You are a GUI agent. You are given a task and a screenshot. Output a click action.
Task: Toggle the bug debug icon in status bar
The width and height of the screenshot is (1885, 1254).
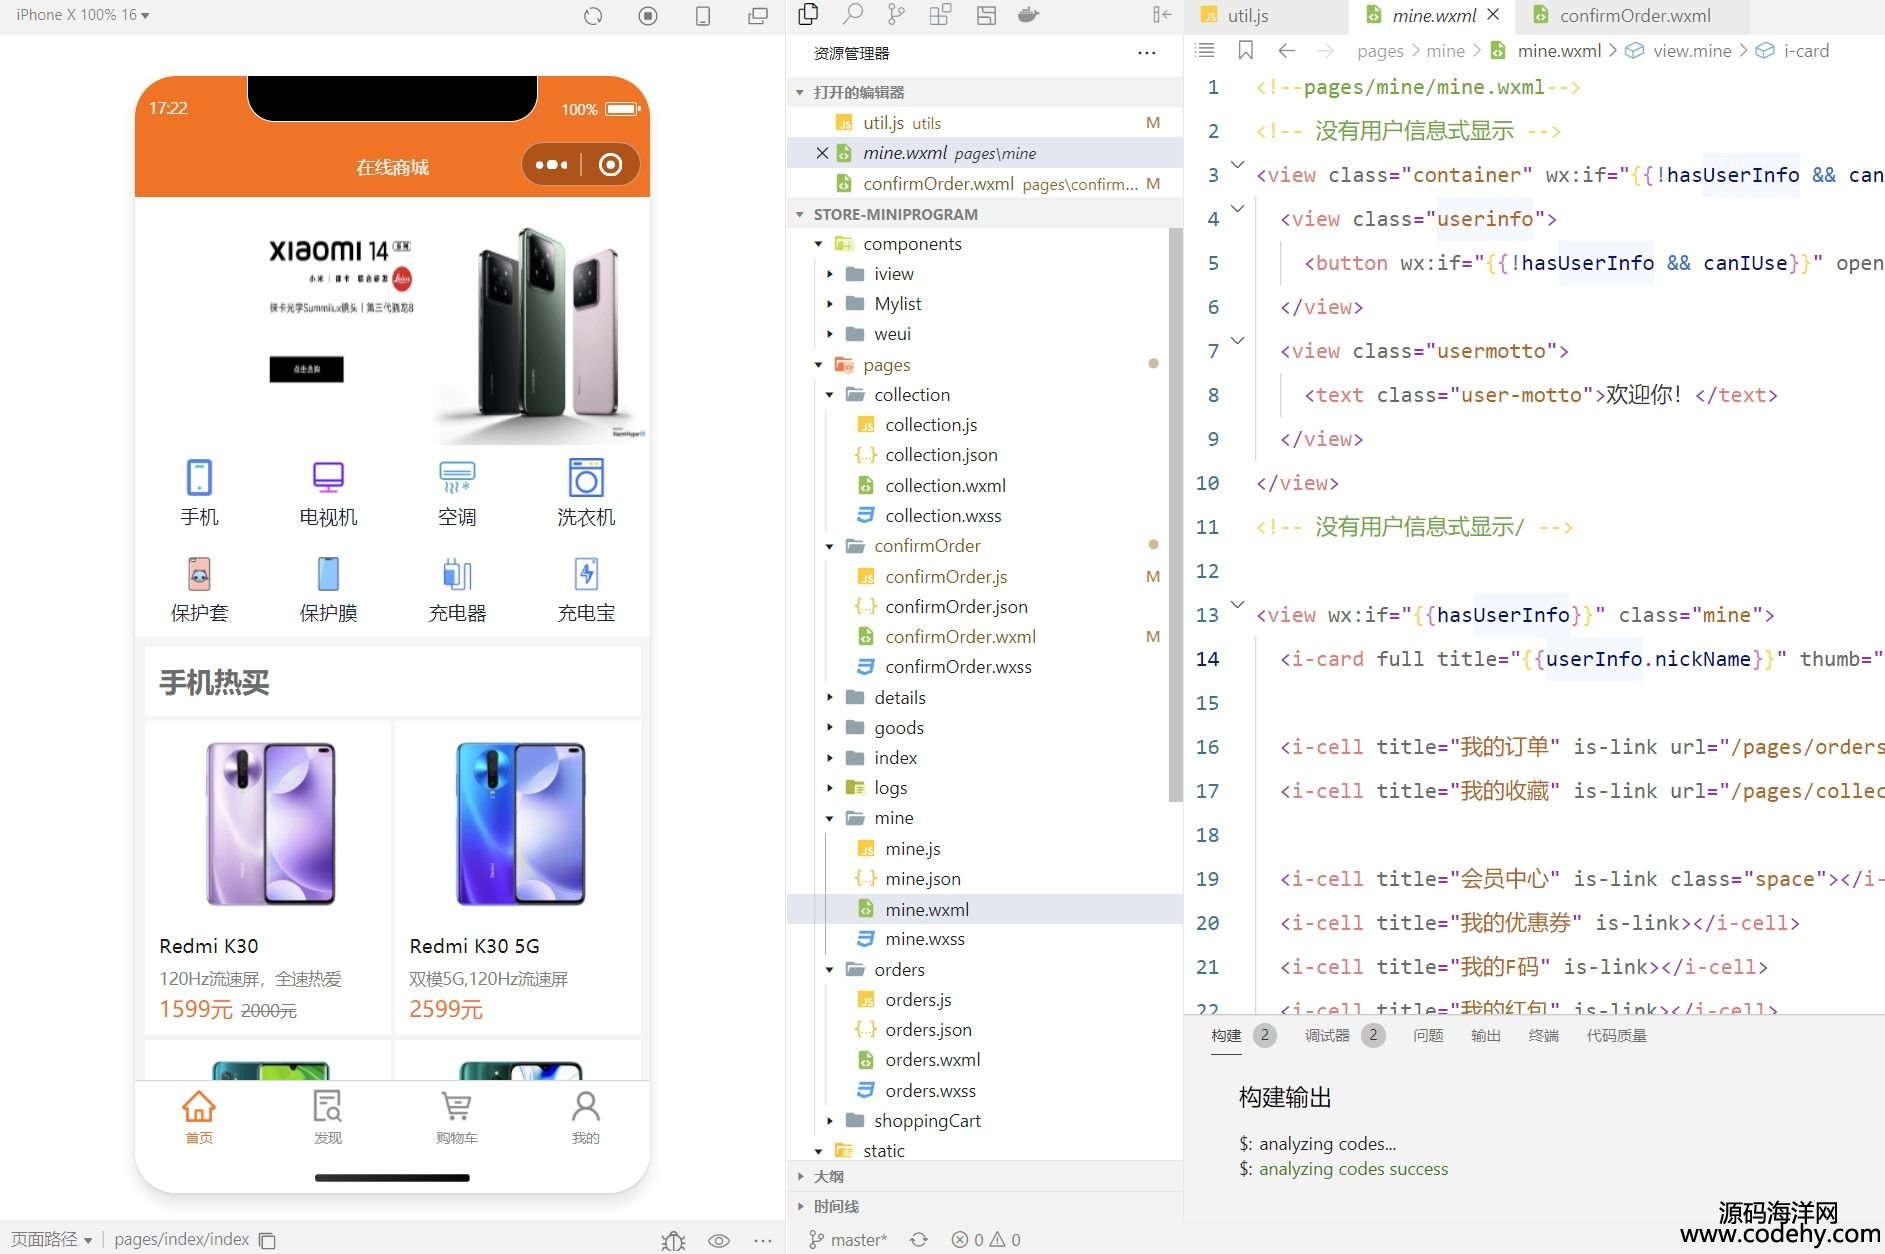coord(673,1240)
